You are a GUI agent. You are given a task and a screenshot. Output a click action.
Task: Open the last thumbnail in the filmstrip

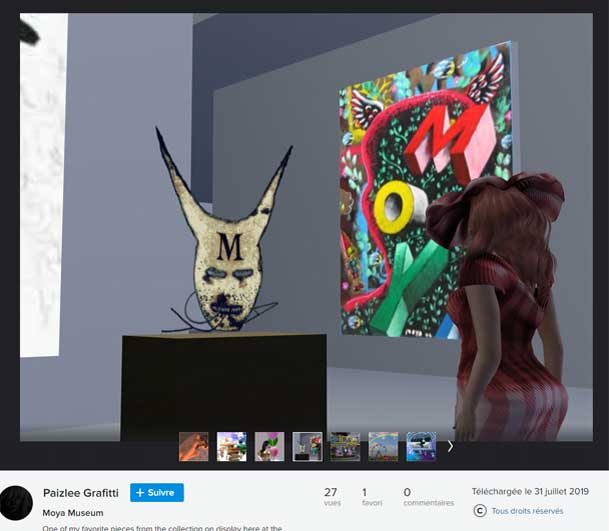[x=421, y=446]
